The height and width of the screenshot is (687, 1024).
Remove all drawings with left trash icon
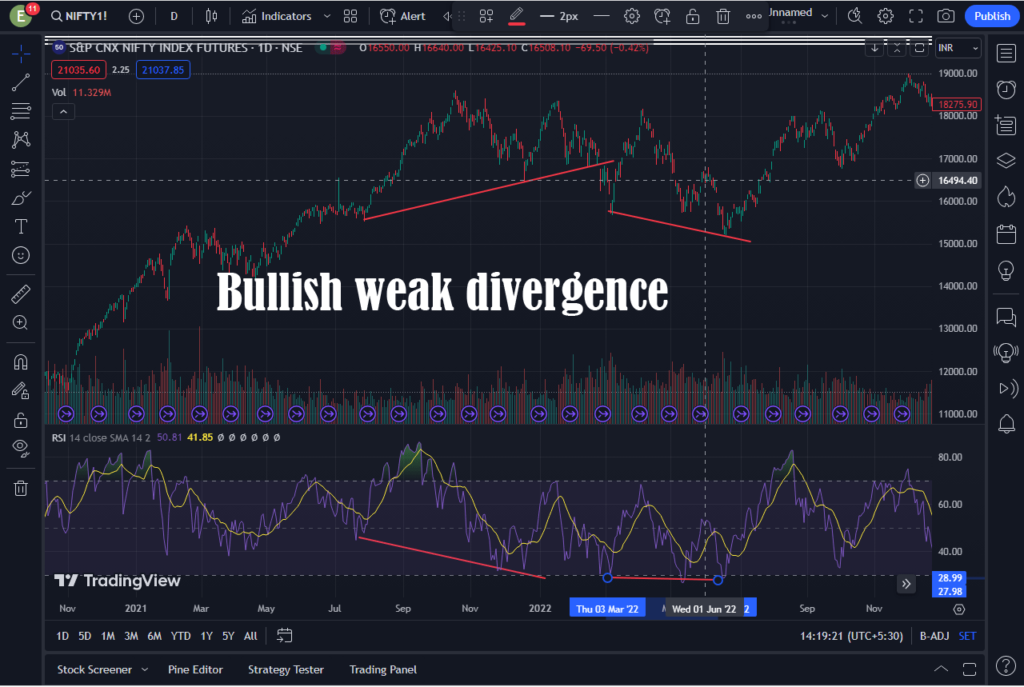[x=21, y=488]
